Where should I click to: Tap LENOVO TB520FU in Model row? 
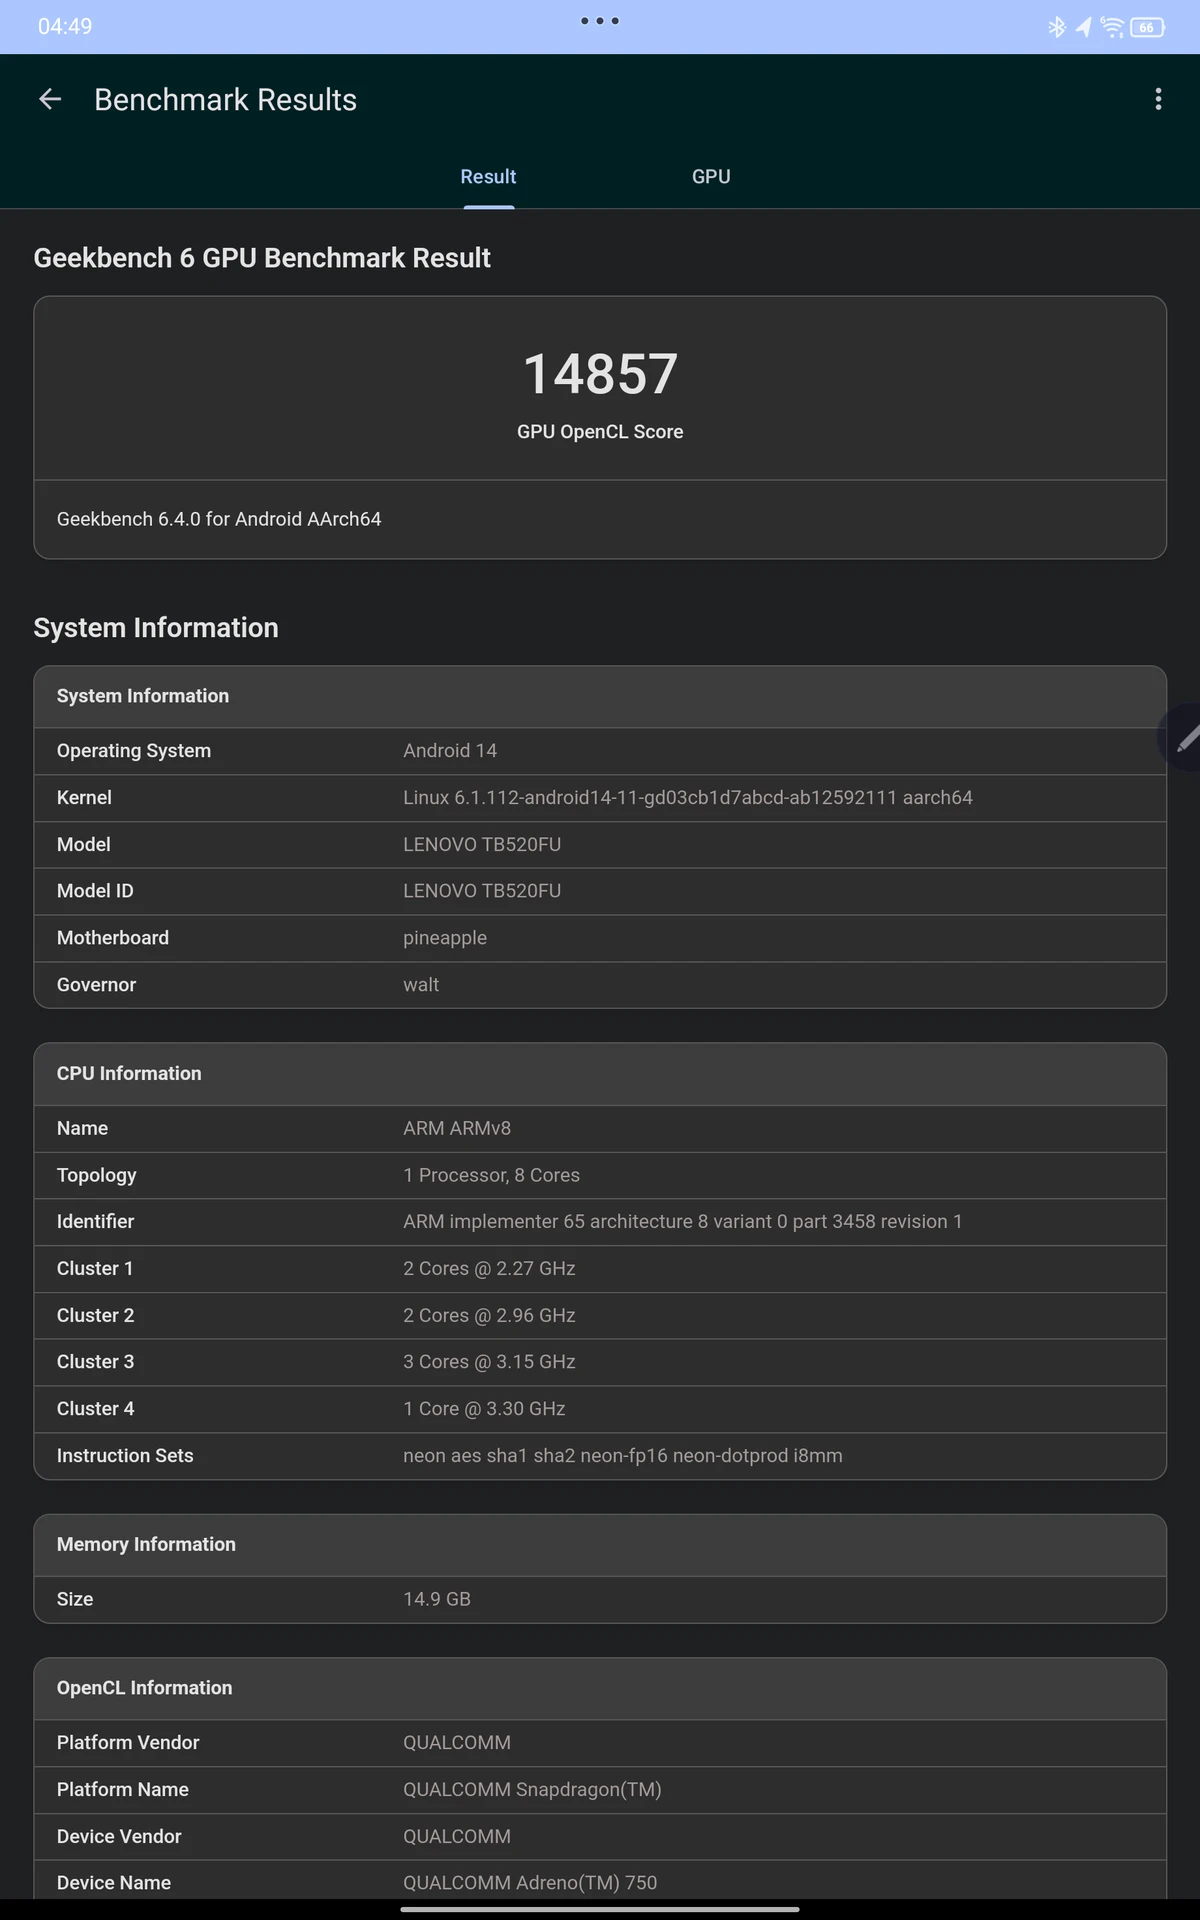click(x=482, y=845)
